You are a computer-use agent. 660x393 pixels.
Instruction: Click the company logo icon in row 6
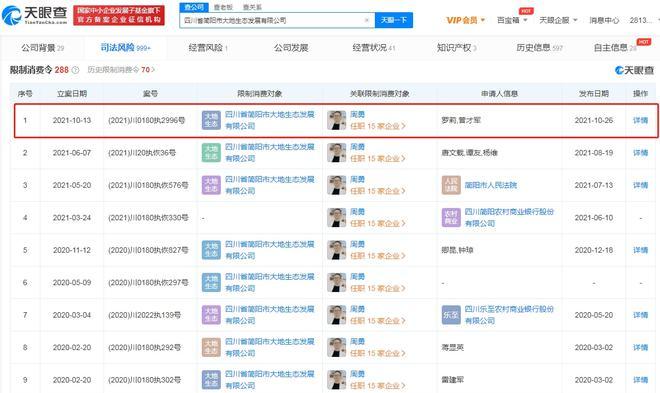click(x=211, y=282)
